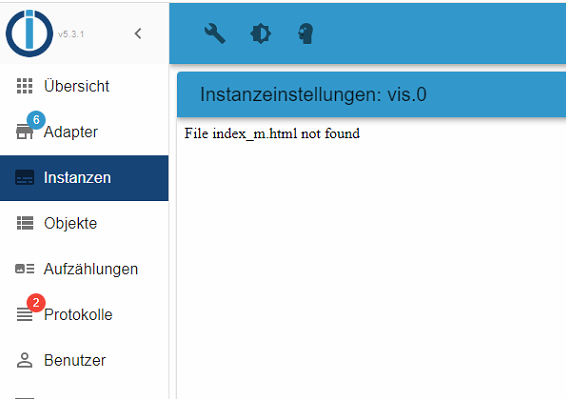The image size is (566, 399).
Task: Click the Aufzählungen icon
Action: 25,269
